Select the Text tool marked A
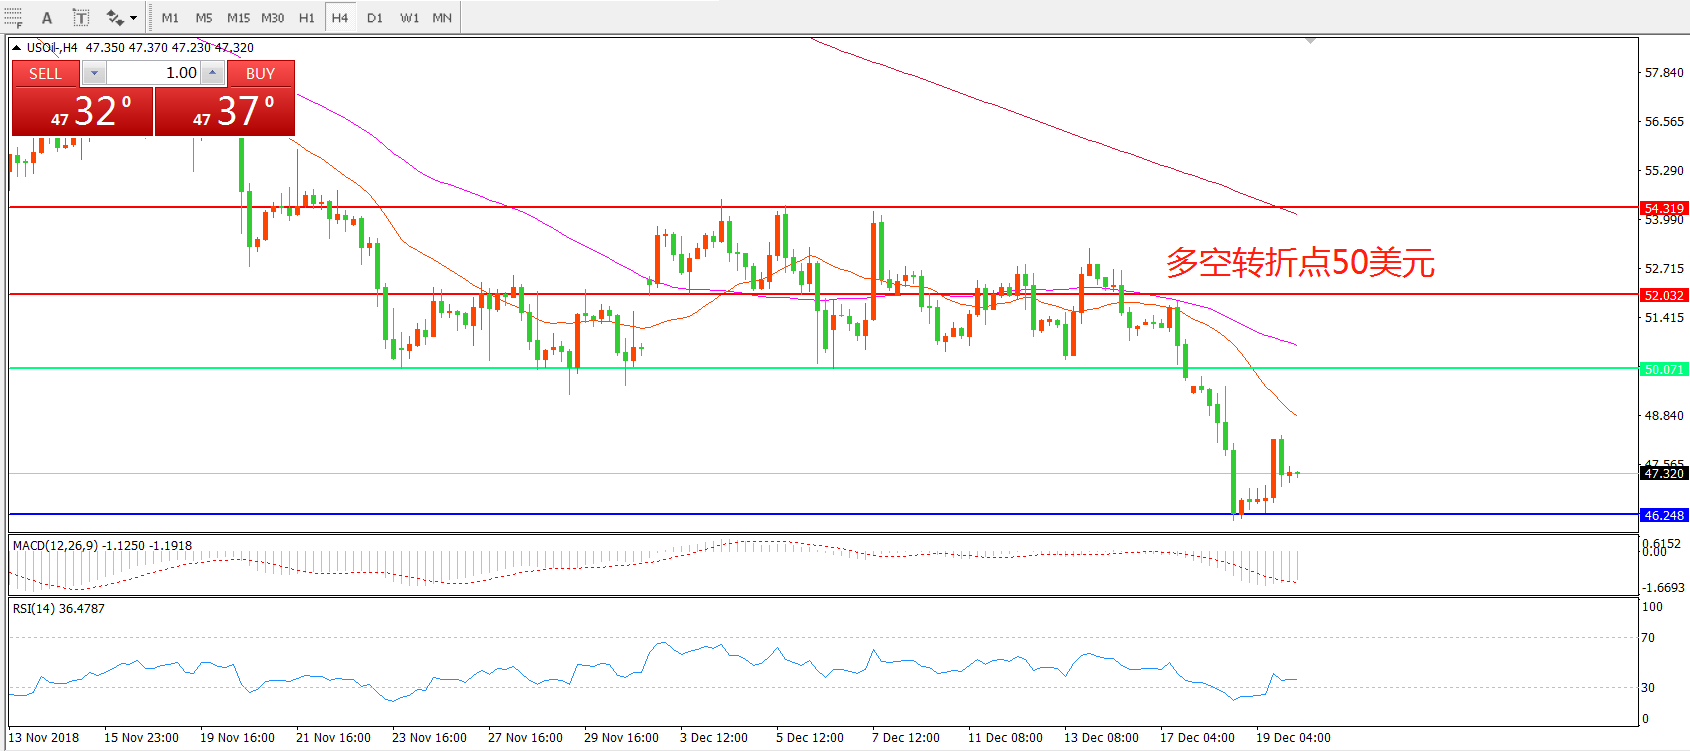1690x751 pixels. 47,18
